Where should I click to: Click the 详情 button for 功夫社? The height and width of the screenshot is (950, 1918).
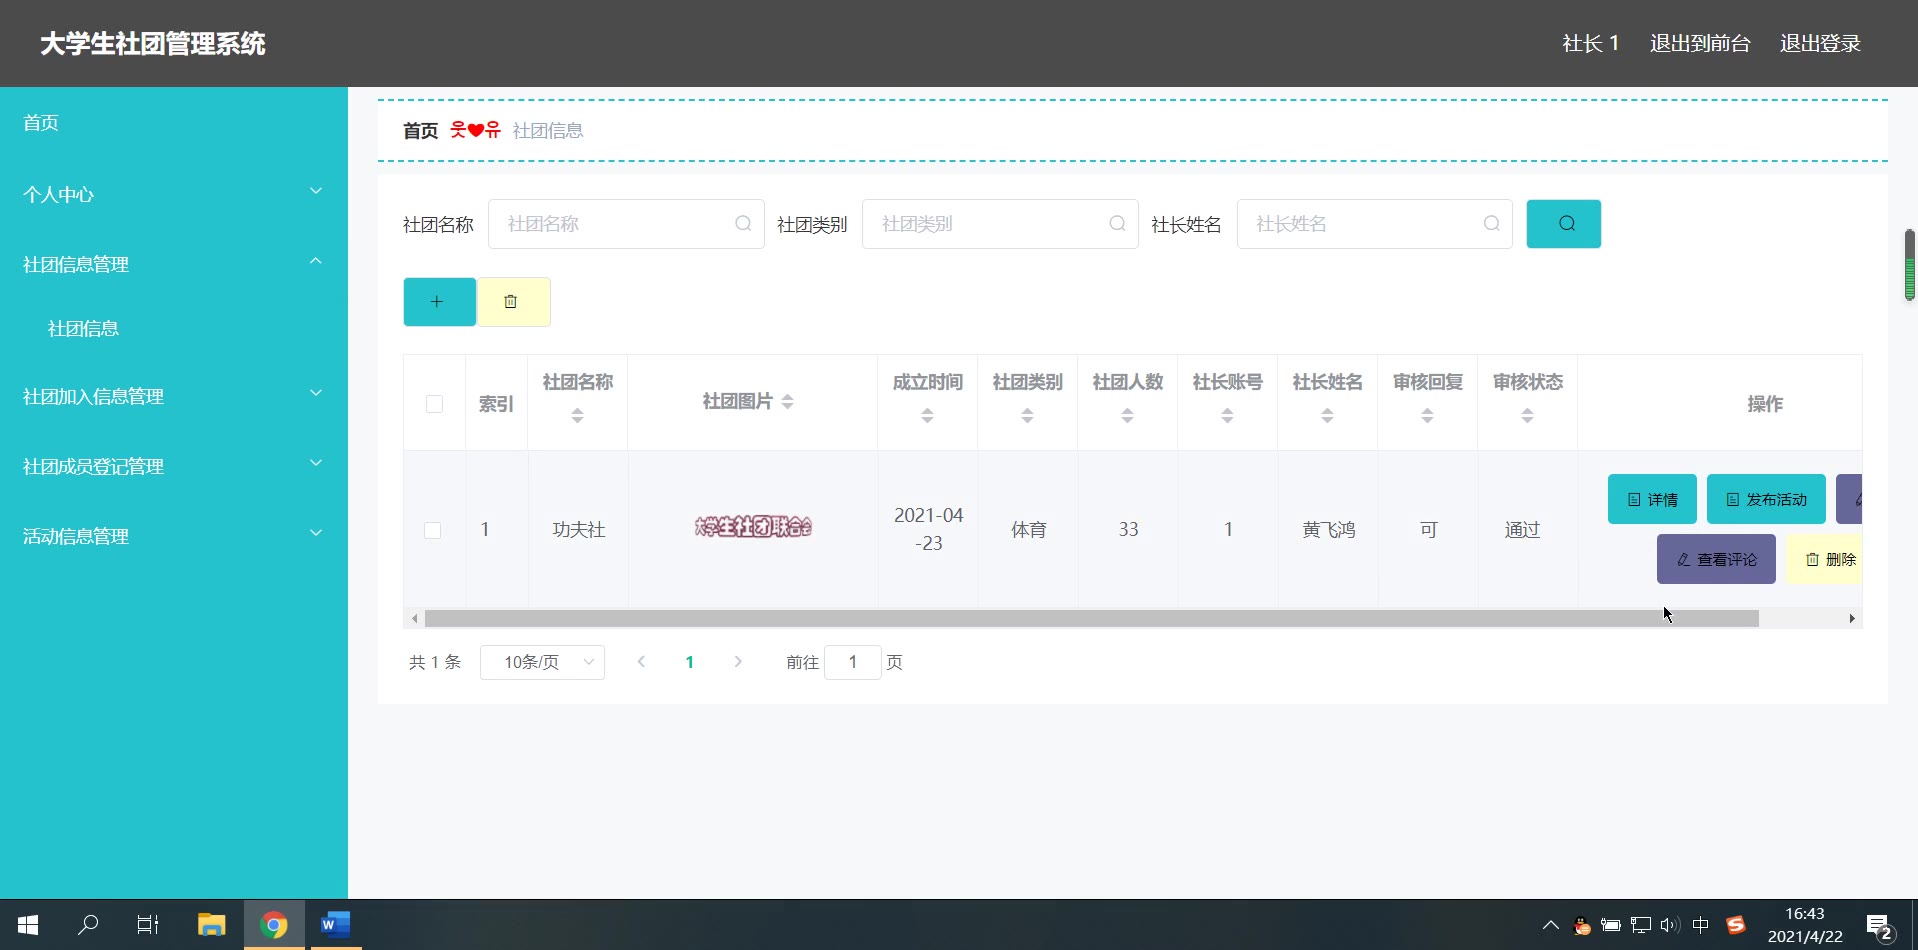pos(1651,499)
